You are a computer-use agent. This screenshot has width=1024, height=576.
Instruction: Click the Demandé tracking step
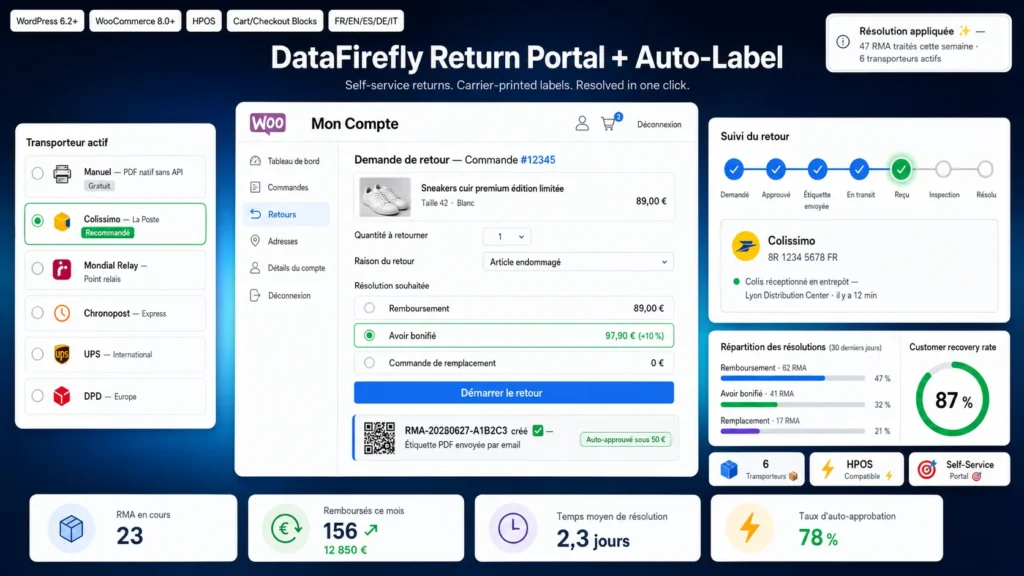point(734,170)
